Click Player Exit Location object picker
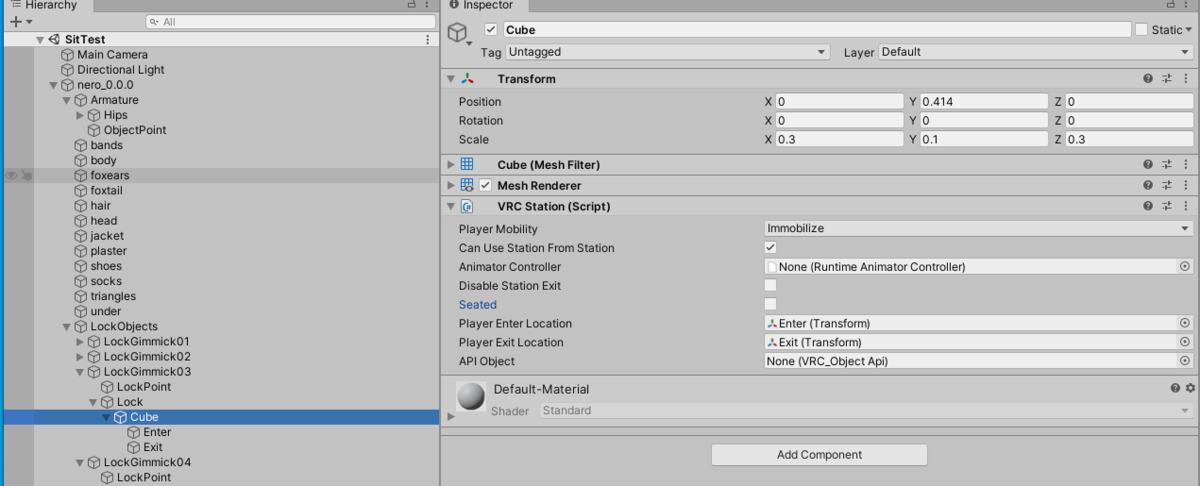The width and height of the screenshot is (1200, 486). (x=1185, y=343)
